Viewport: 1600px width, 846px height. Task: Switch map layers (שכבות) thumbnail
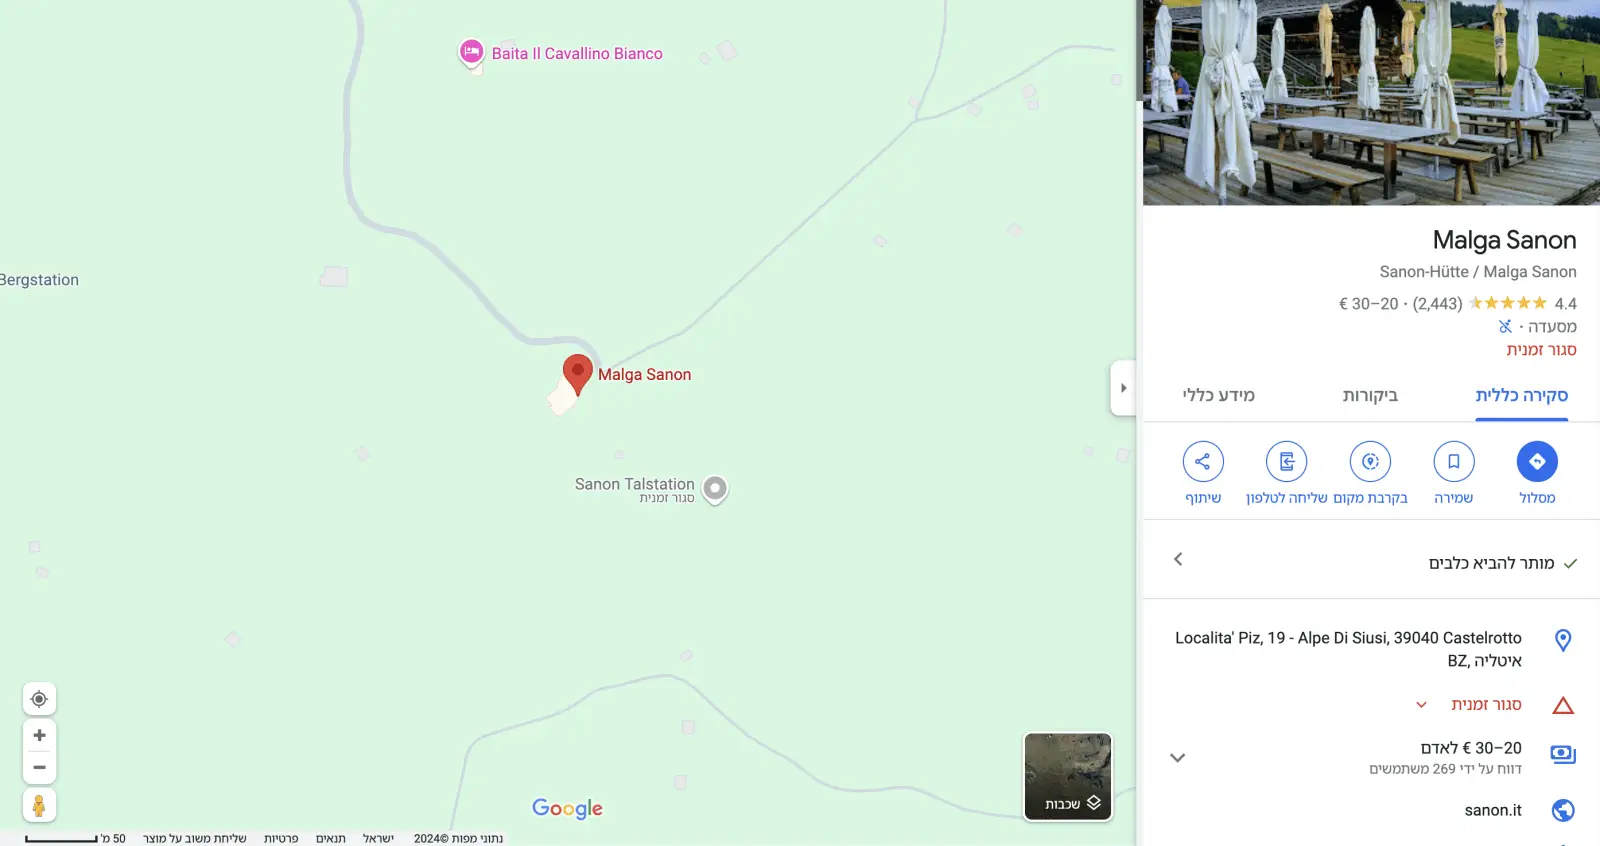click(1068, 777)
